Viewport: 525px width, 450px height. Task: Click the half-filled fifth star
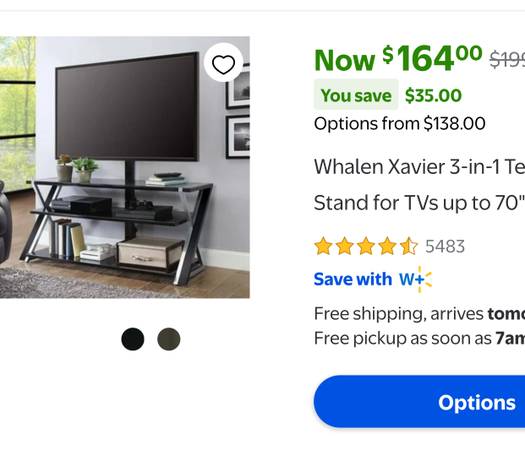click(409, 246)
